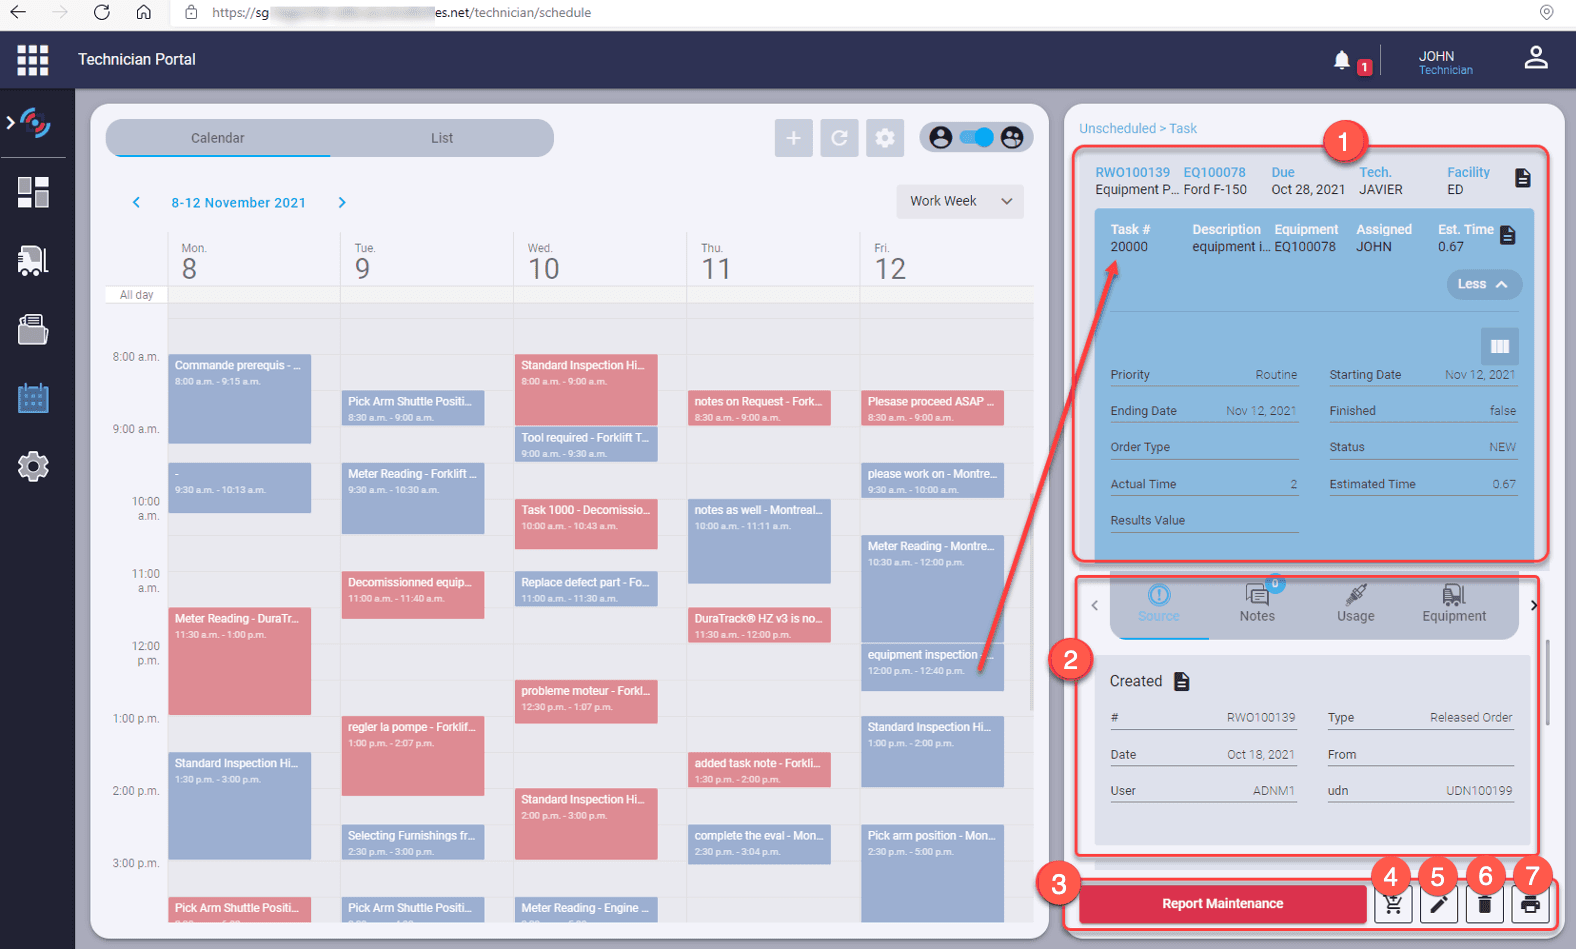The image size is (1576, 949).
Task: Open the calendar schedule icon in sidebar
Action: (x=33, y=398)
